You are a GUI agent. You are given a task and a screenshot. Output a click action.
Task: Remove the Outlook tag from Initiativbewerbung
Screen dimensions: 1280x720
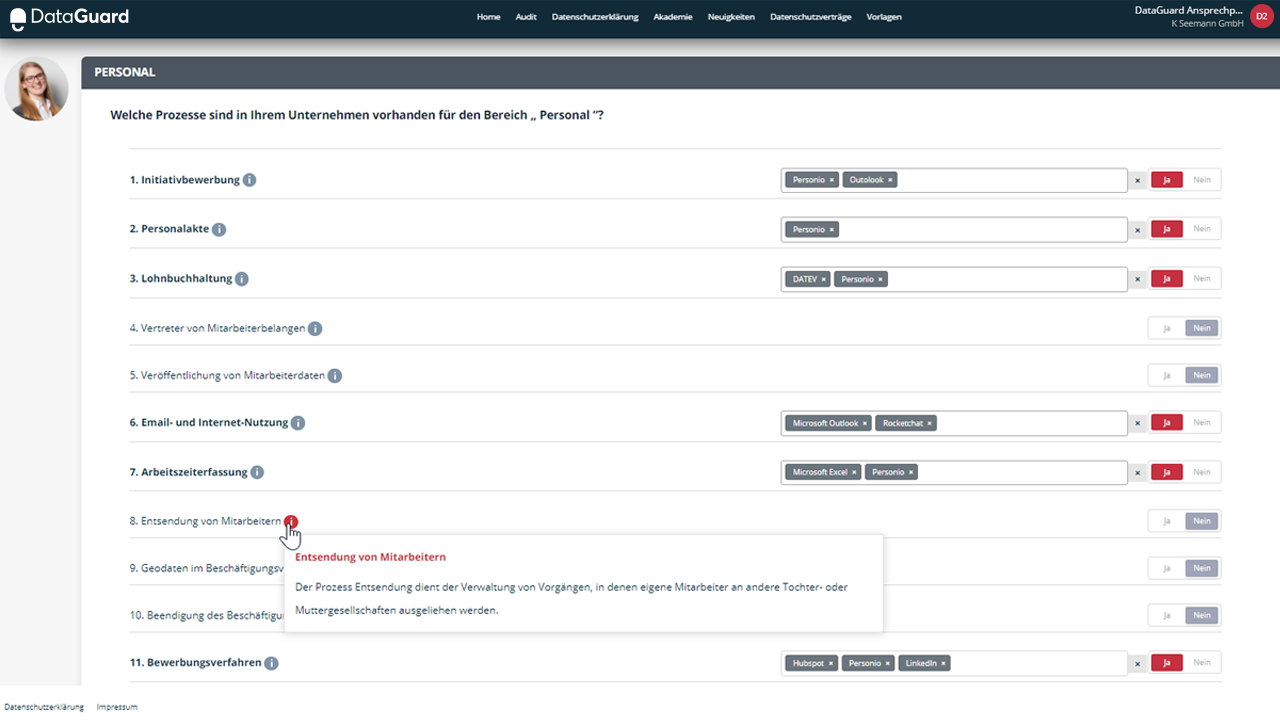point(890,180)
